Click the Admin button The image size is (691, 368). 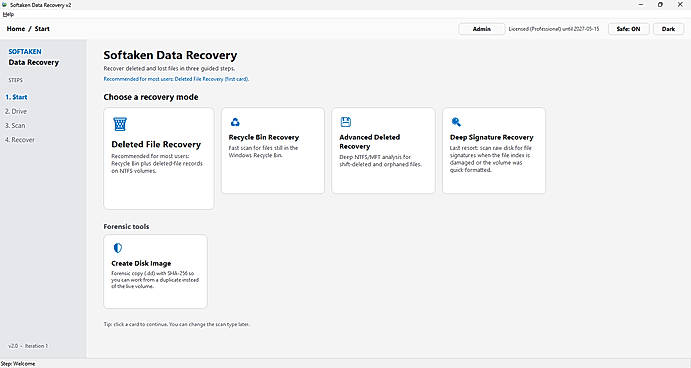(482, 29)
